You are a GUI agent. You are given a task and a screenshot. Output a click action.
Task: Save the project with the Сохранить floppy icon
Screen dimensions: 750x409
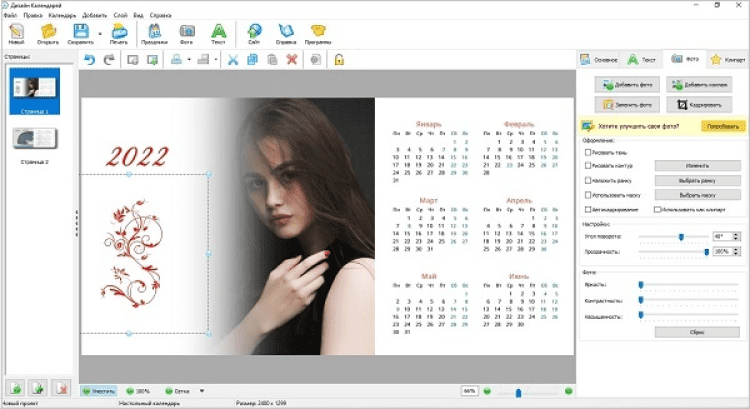tap(80, 32)
